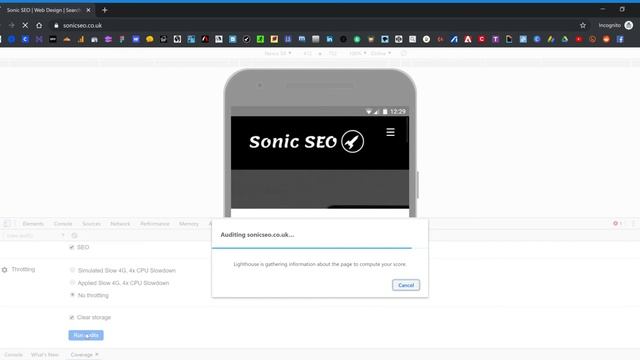640x360 pixels.
Task: Open the Facebook bookmark icon
Action: pos(620,39)
